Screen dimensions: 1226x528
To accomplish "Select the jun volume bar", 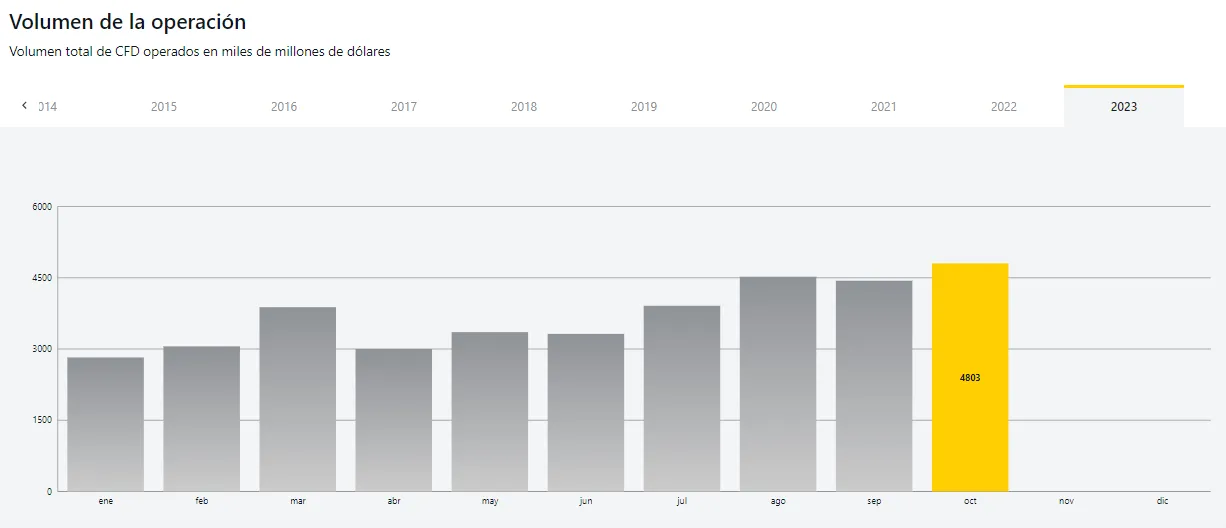I will tap(586, 413).
